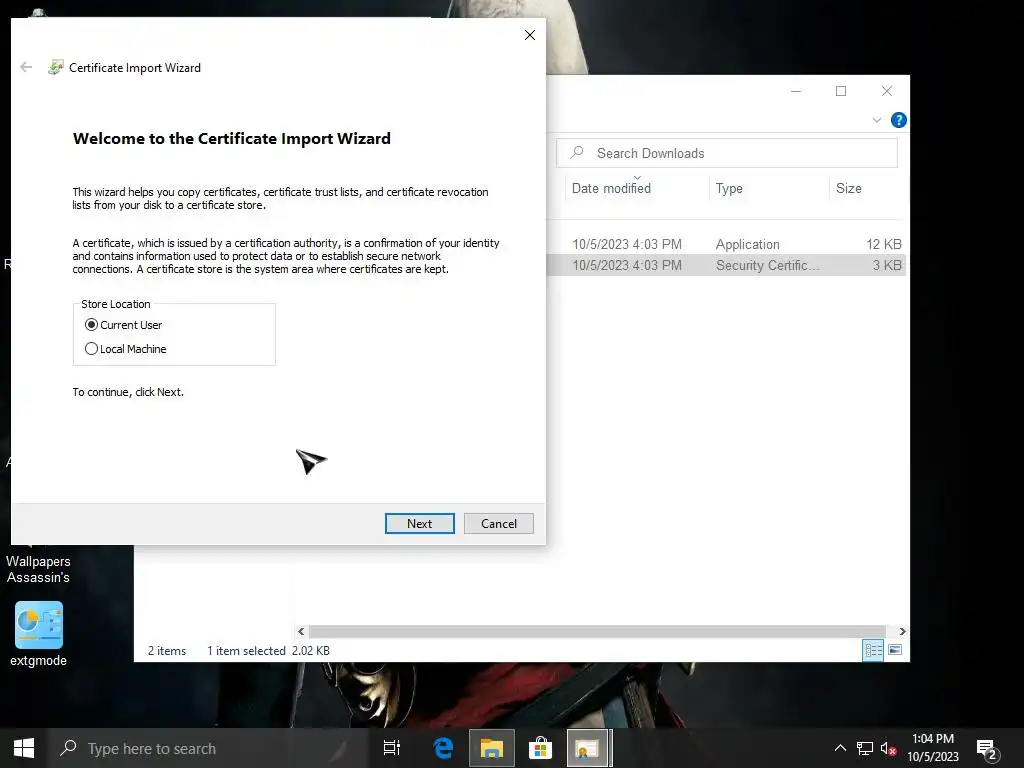This screenshot has width=1024, height=768.
Task: Close the Certificate Import Wizard dialog
Action: click(x=530, y=35)
